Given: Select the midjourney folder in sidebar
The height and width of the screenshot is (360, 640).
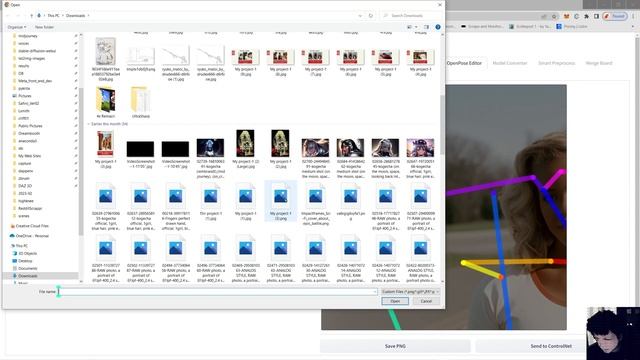Looking at the screenshot, I should (x=24, y=36).
